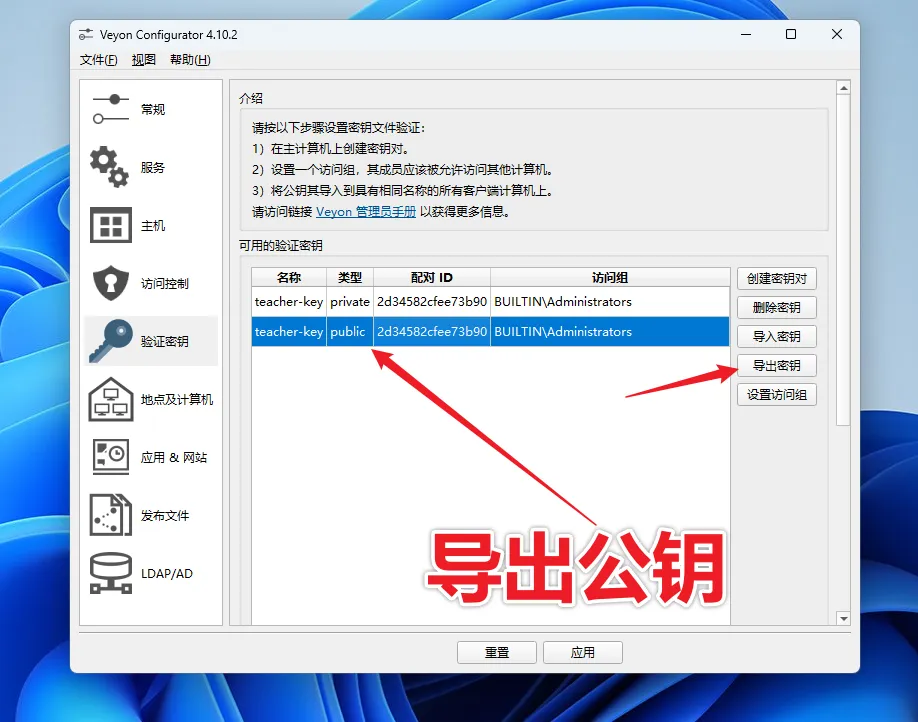Viewport: 918px width, 722px height.
Task: Select the teacher-key private row name
Action: [289, 302]
